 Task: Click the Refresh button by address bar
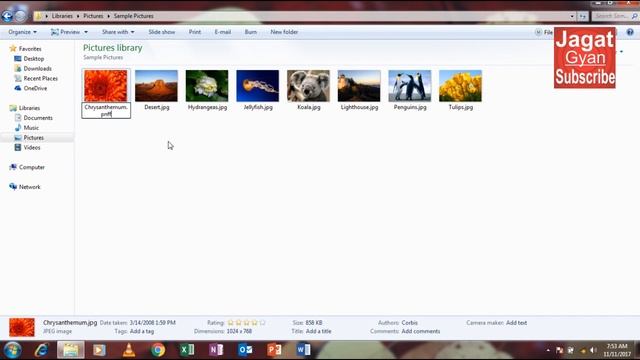[582, 16]
